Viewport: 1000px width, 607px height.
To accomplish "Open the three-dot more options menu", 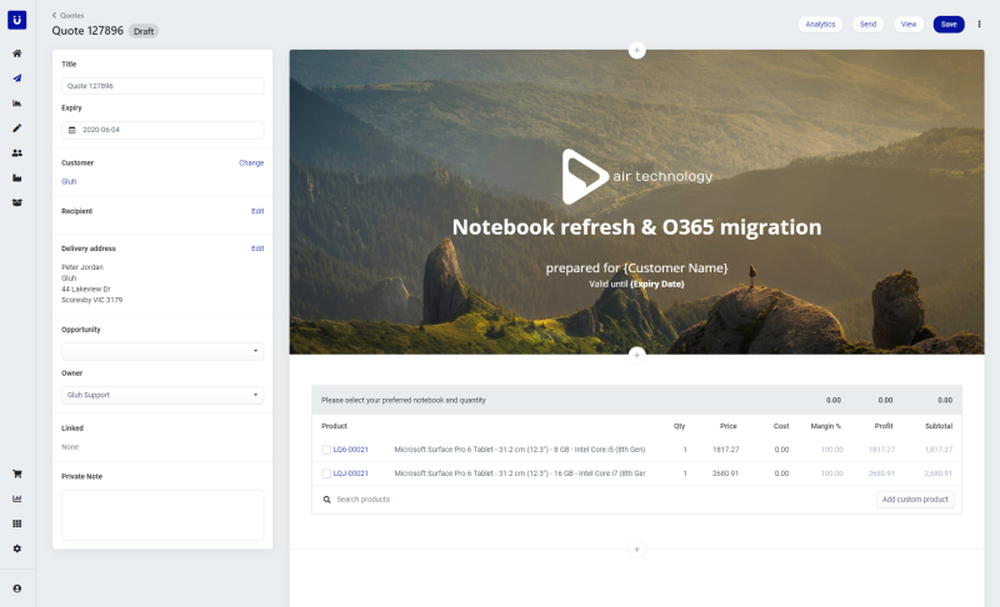I will (x=979, y=24).
